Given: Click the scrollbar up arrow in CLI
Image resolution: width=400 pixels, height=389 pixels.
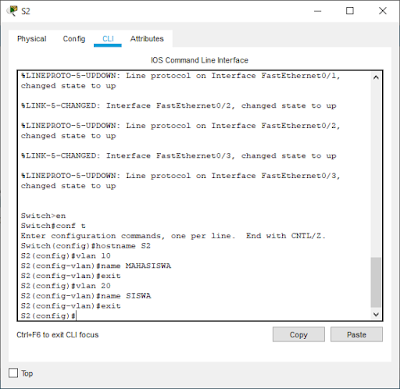Looking at the screenshot, I should (376, 77).
